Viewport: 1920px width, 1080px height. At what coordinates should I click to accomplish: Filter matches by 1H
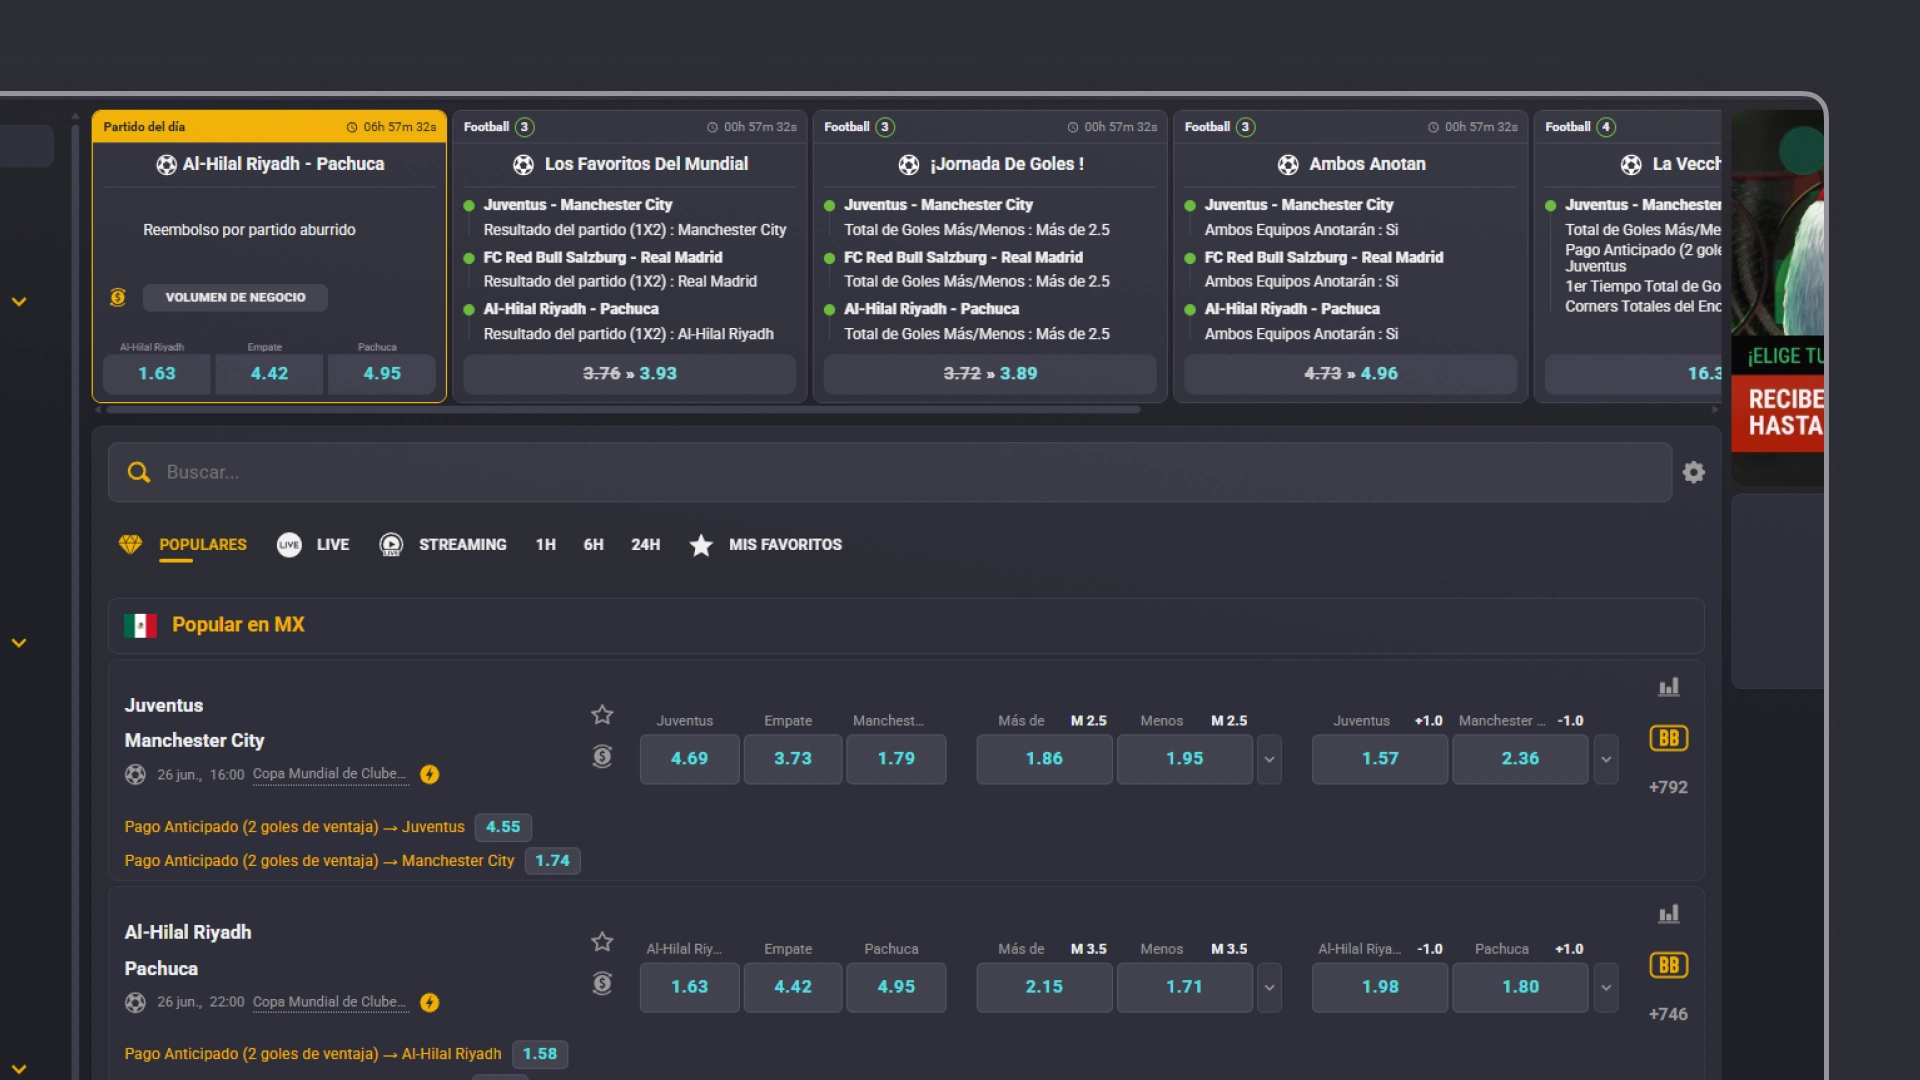[545, 544]
